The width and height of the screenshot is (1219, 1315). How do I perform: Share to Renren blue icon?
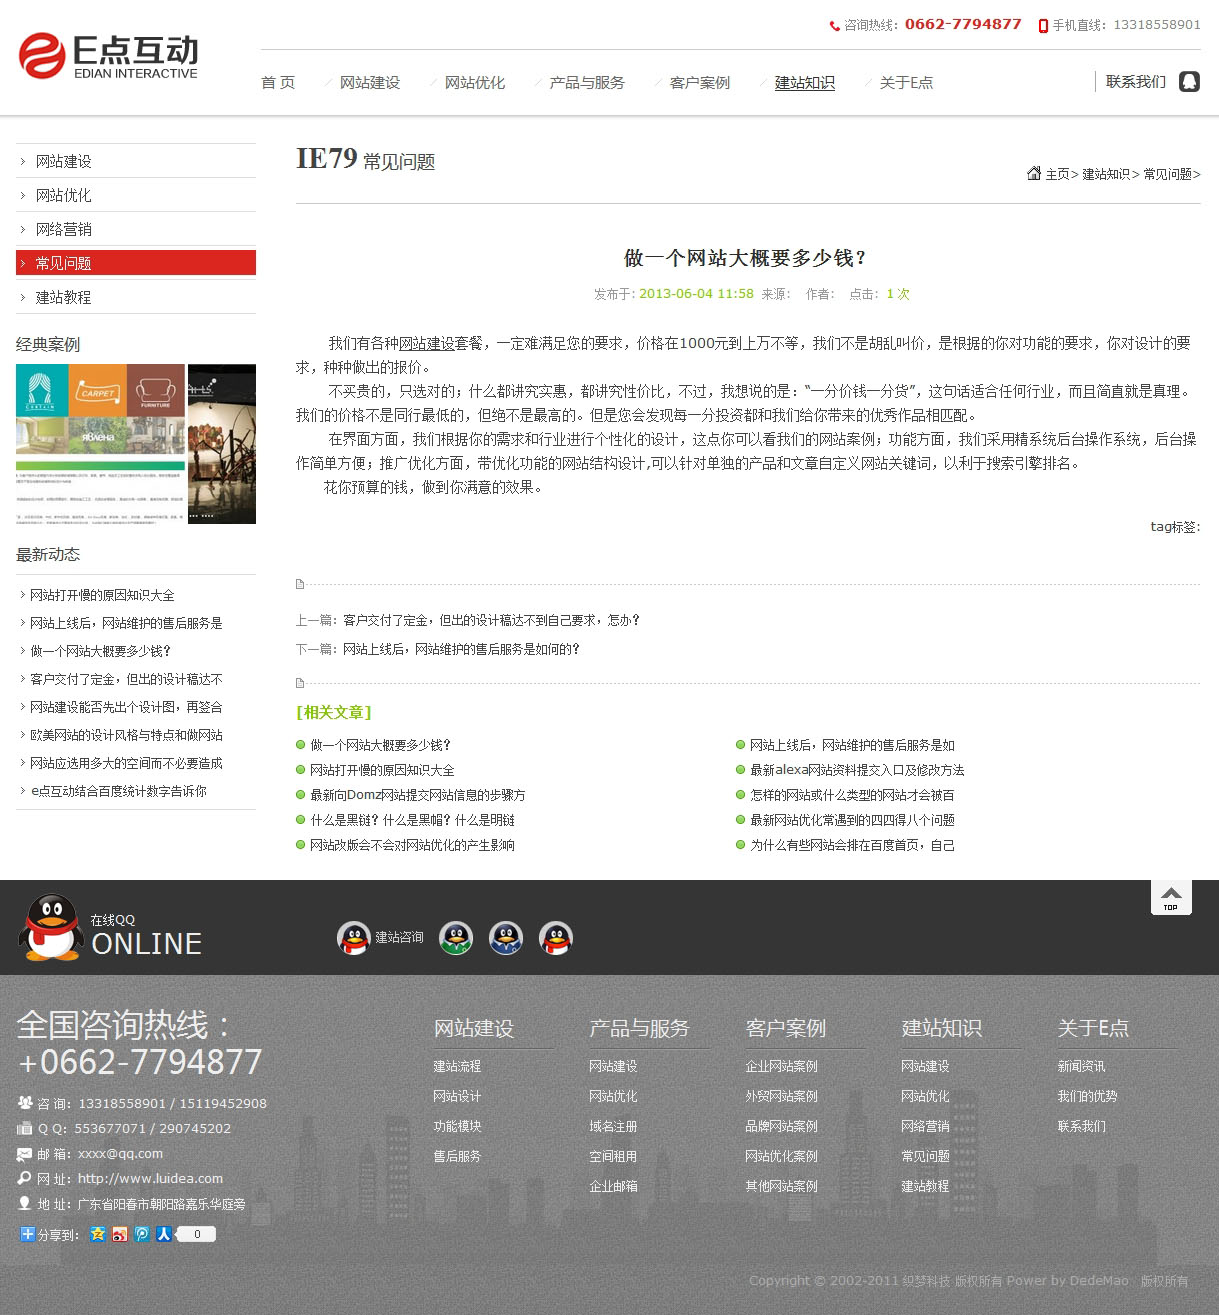click(164, 1234)
